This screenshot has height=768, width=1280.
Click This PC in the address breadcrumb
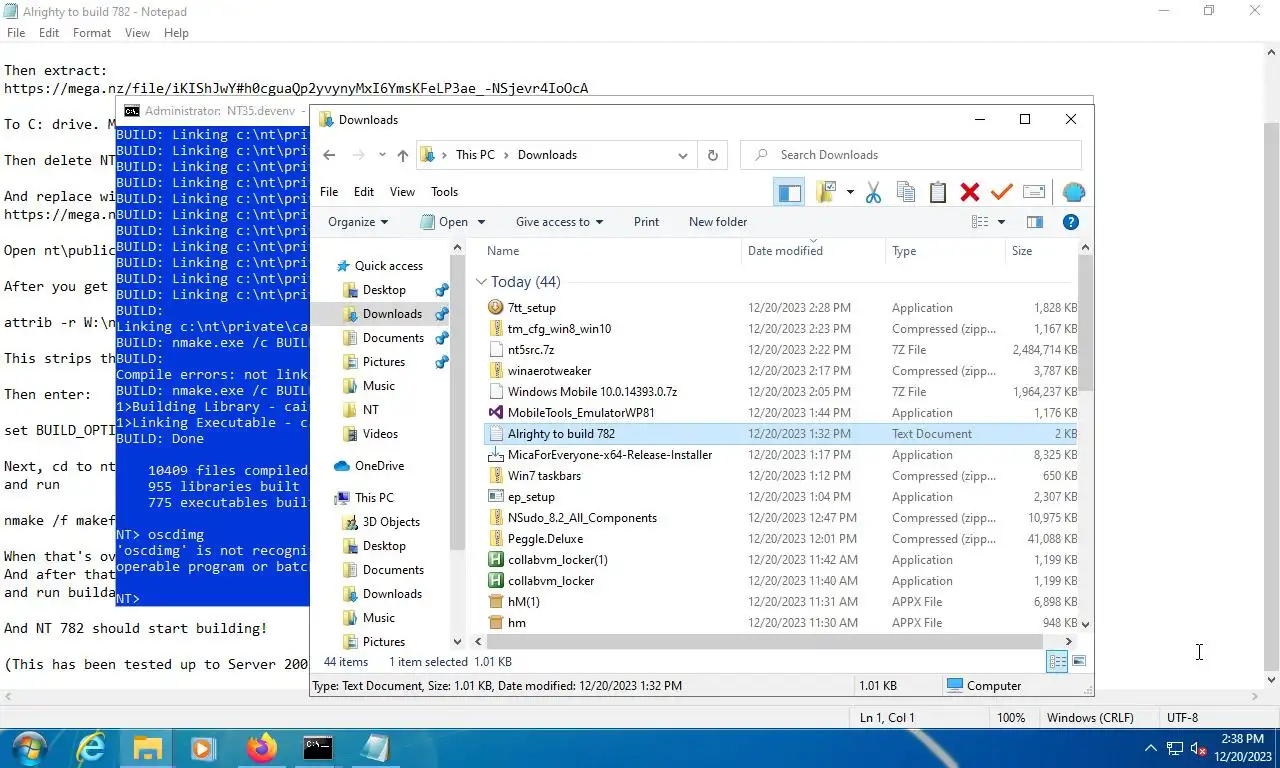coord(475,155)
